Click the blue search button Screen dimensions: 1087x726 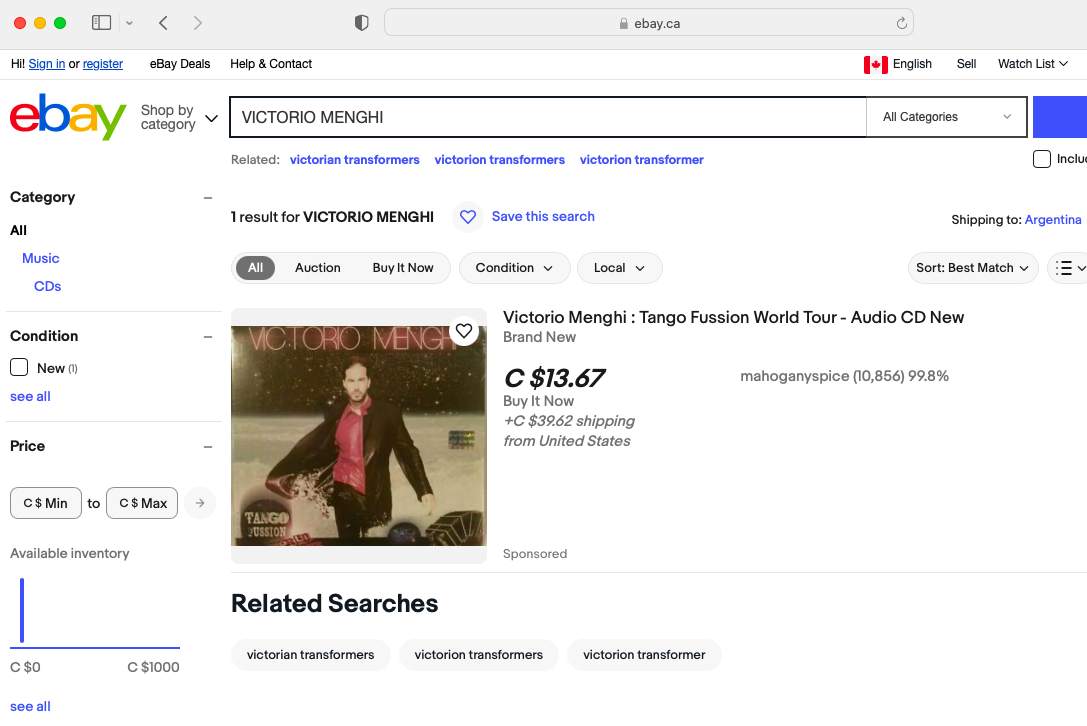[1060, 116]
